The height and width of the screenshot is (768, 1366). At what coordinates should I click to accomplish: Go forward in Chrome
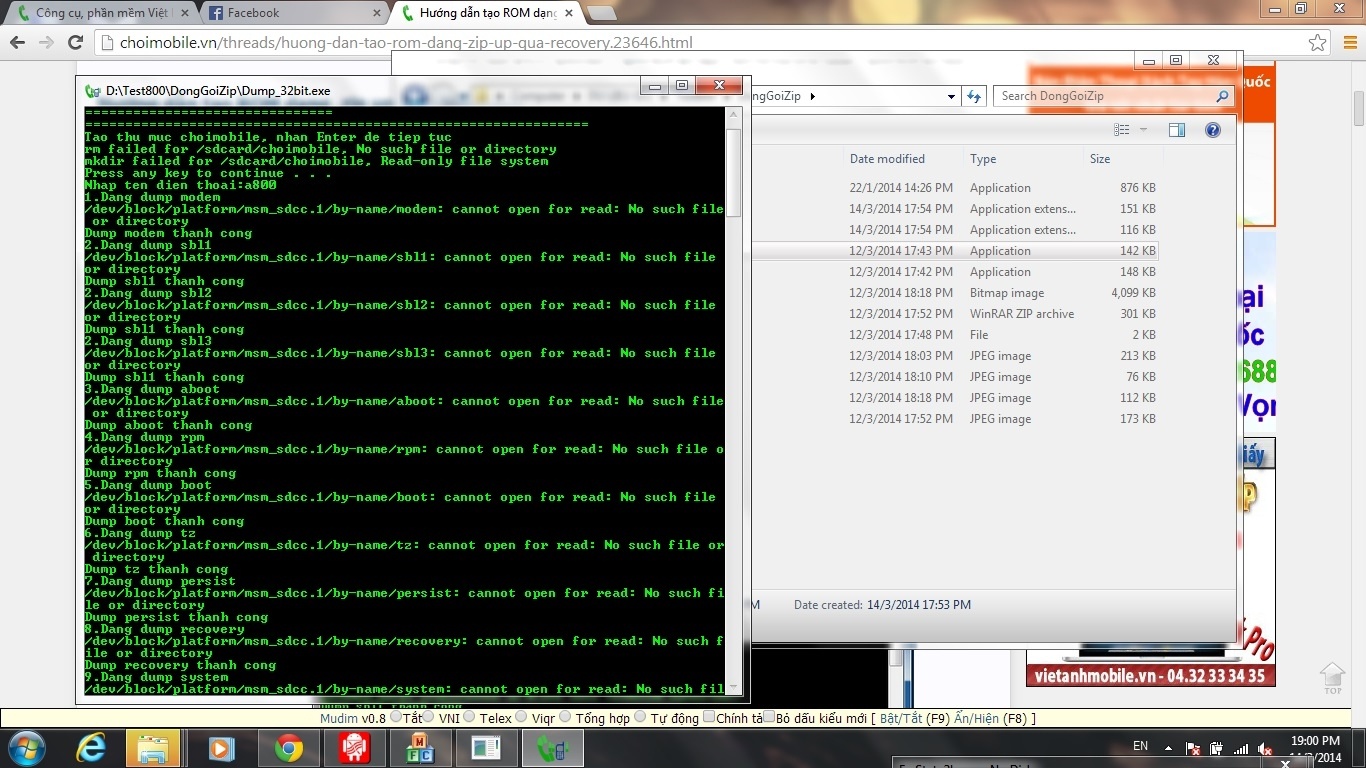(x=46, y=43)
